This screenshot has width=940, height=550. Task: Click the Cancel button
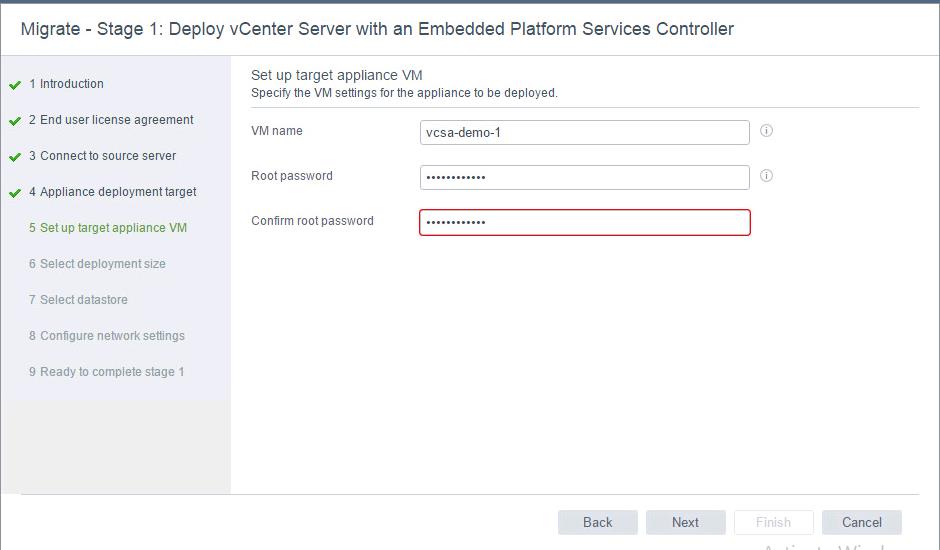pyautogui.click(x=861, y=522)
